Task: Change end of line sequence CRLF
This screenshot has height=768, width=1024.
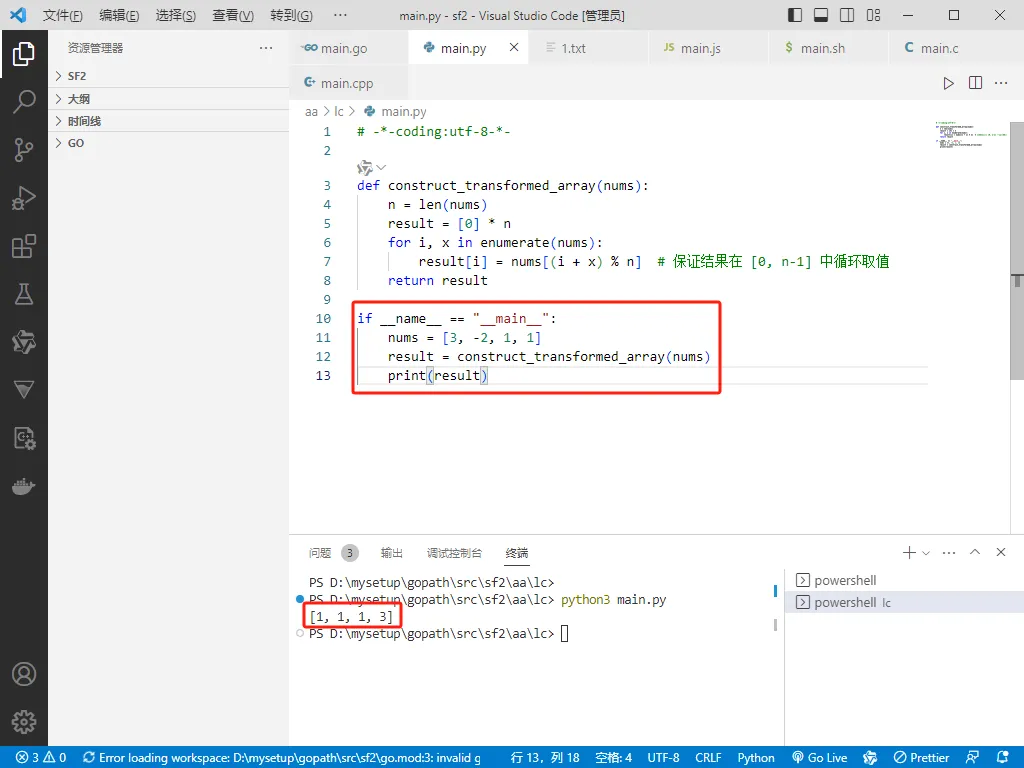Action: 708,758
